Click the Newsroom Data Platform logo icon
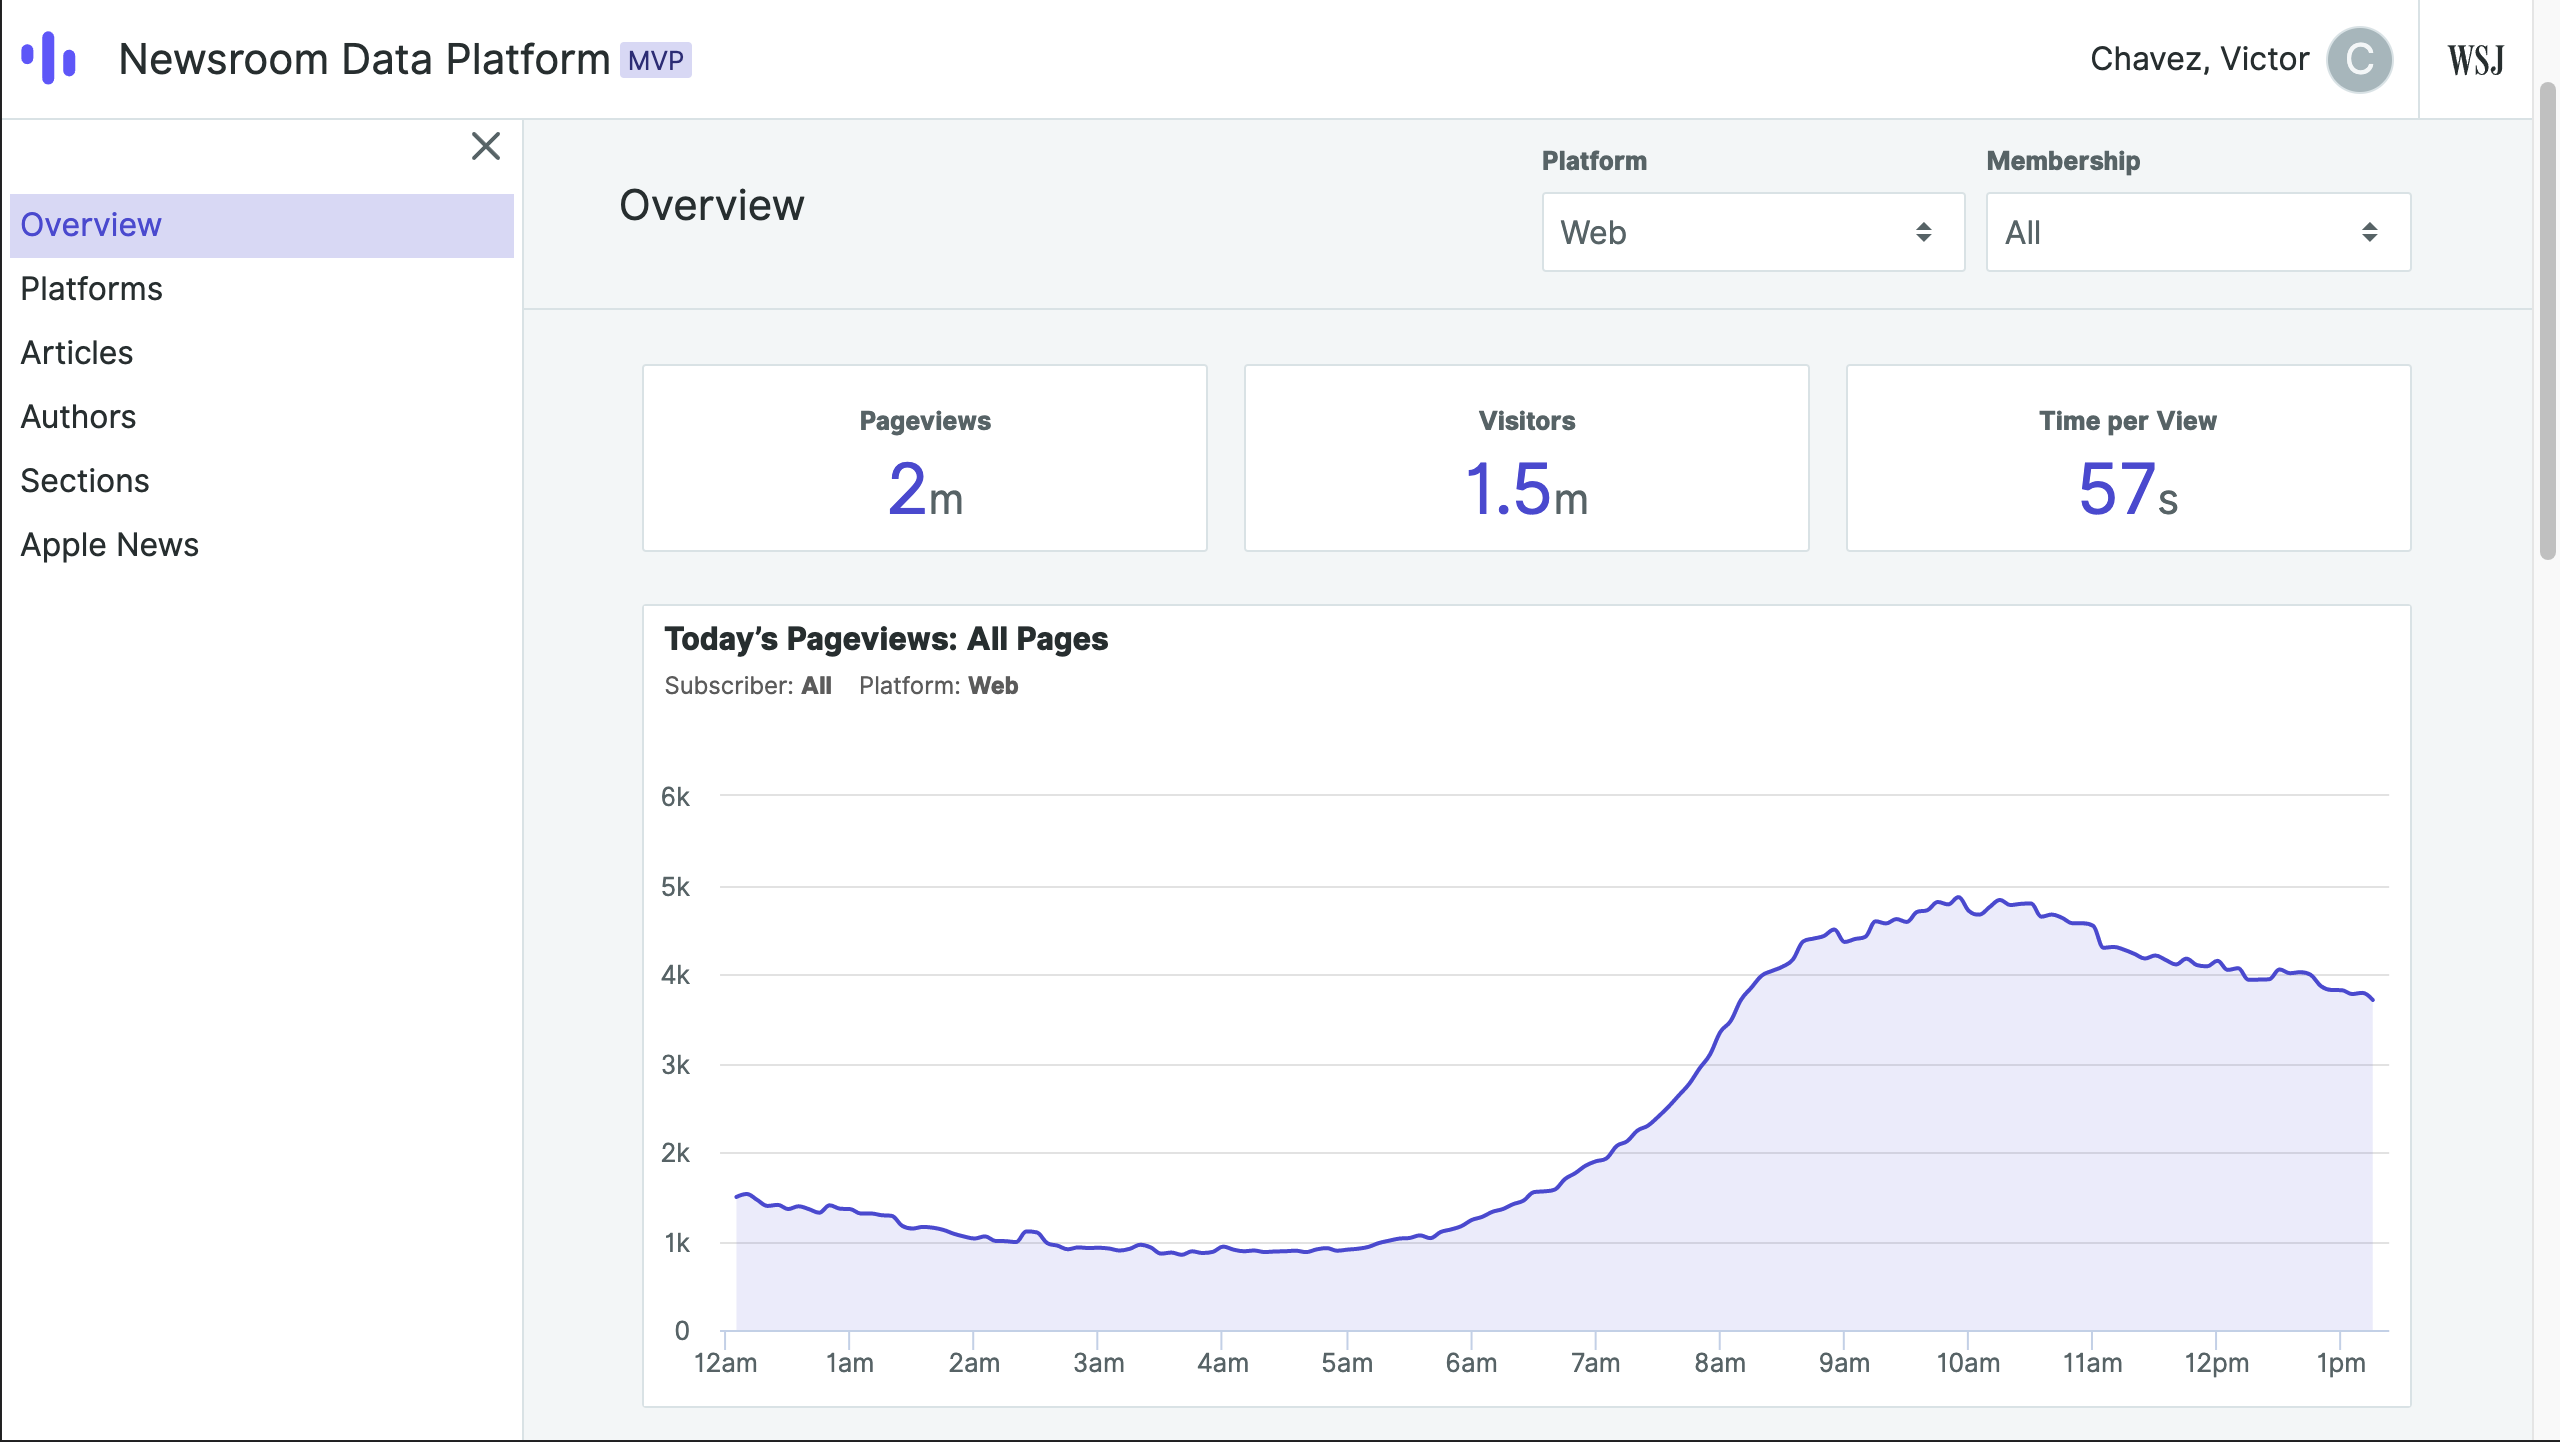Viewport: 2560px width, 1442px height. (x=48, y=58)
